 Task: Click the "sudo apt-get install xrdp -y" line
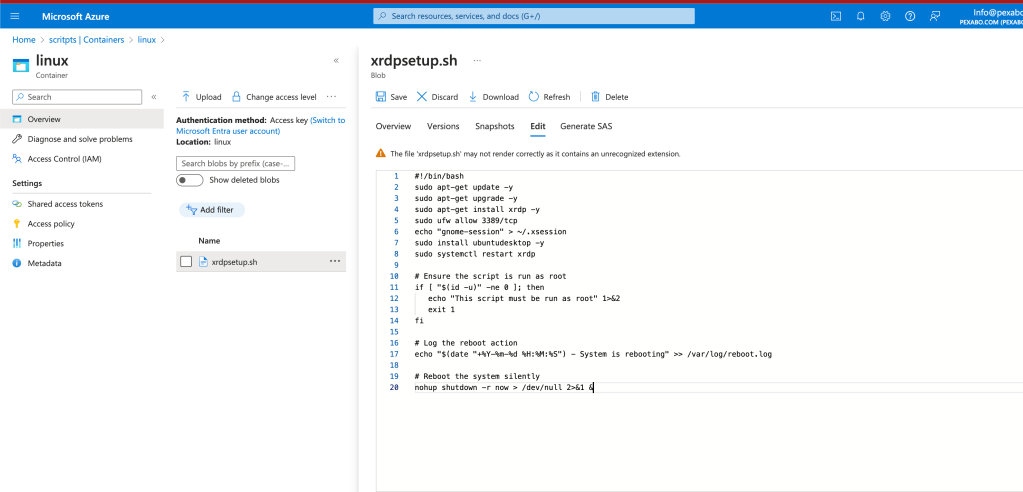coord(477,209)
